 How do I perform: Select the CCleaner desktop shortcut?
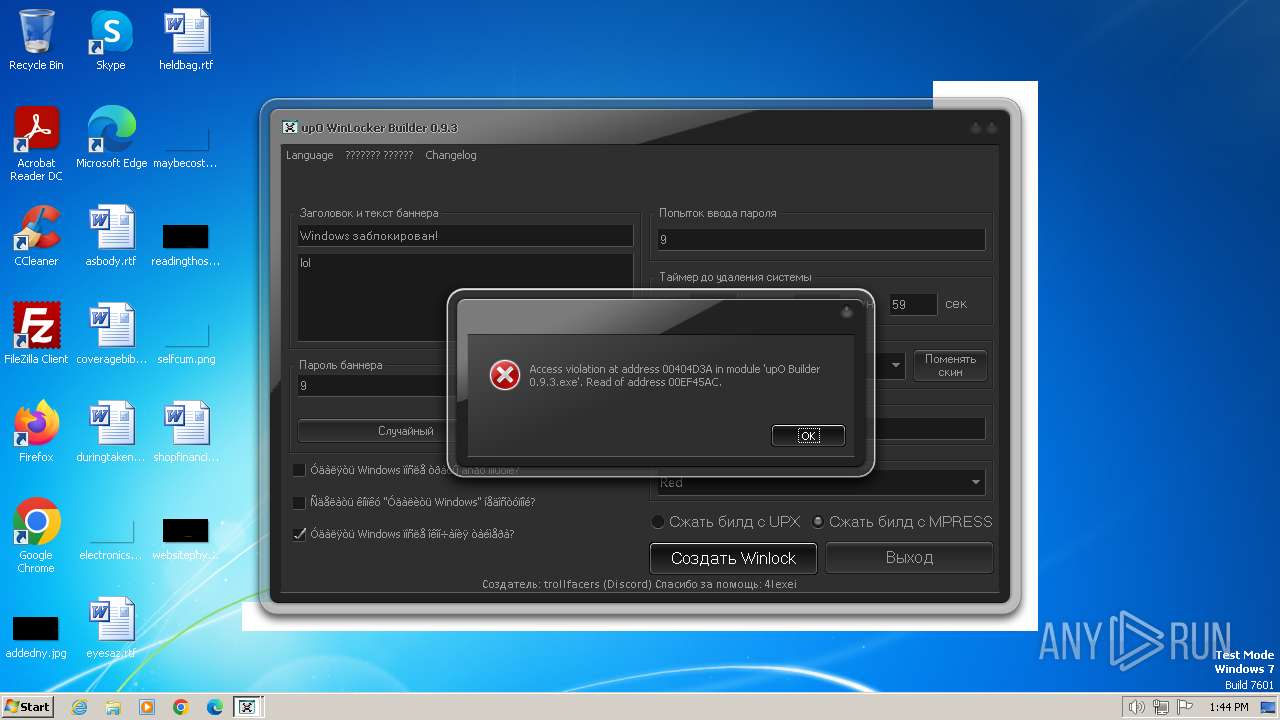(x=36, y=236)
